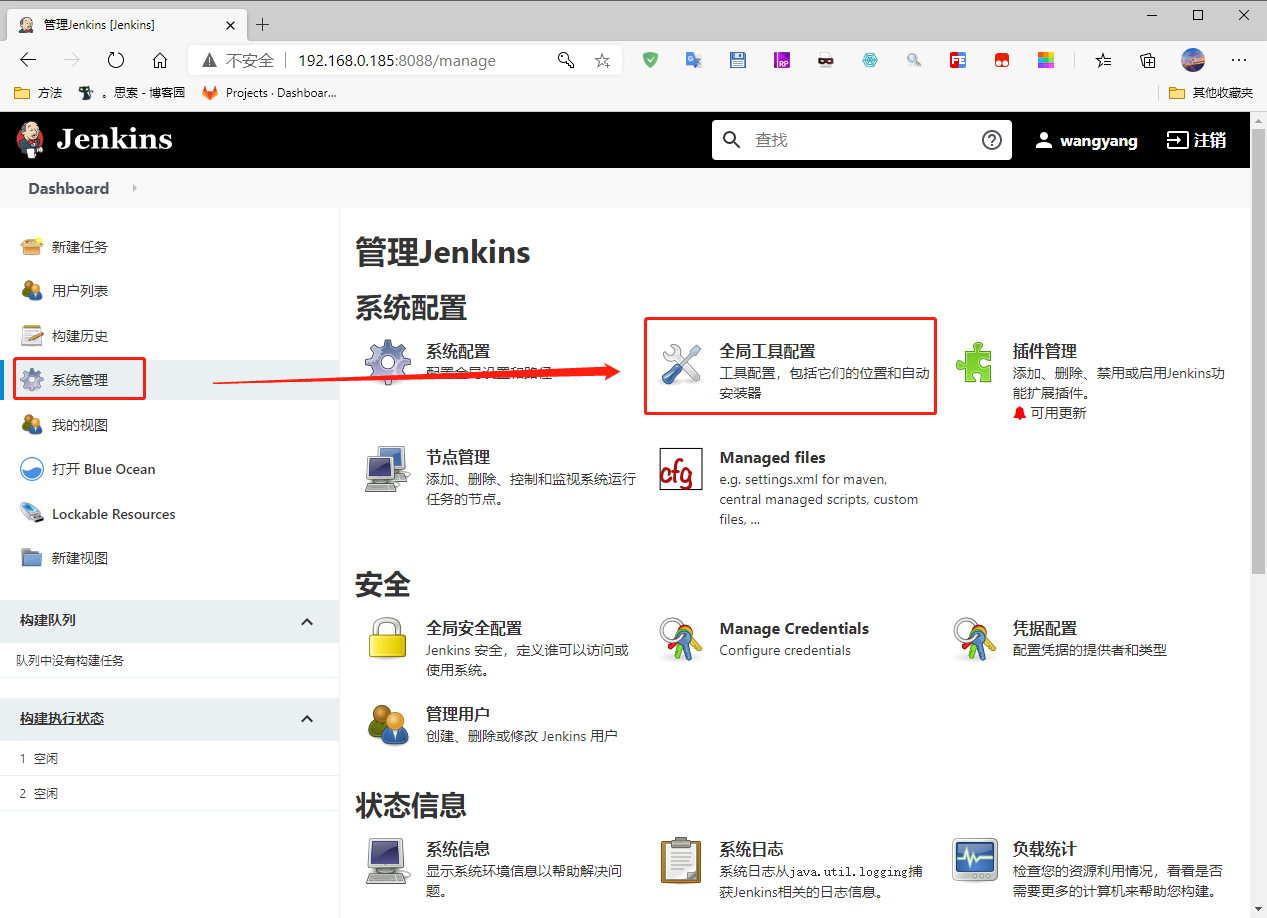Click the 全局安全配置 padlock icon
Image resolution: width=1267 pixels, height=918 pixels.
(388, 639)
